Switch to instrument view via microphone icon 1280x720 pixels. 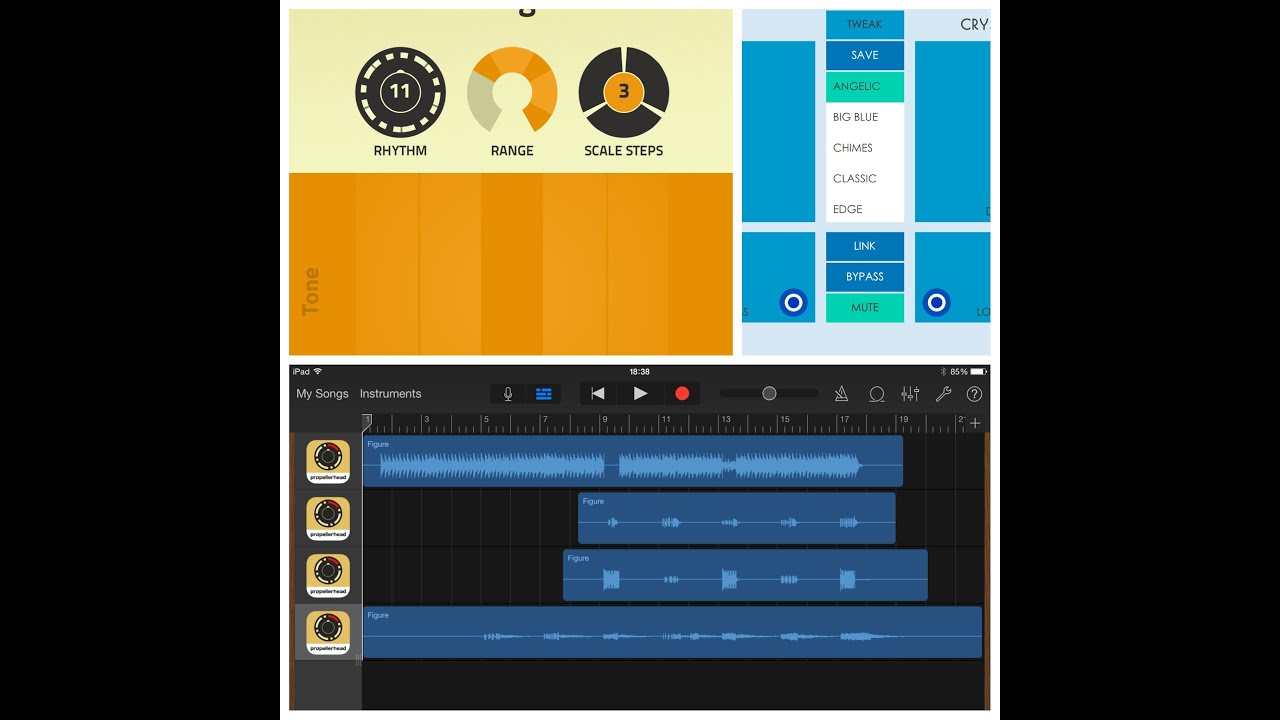[x=508, y=394]
